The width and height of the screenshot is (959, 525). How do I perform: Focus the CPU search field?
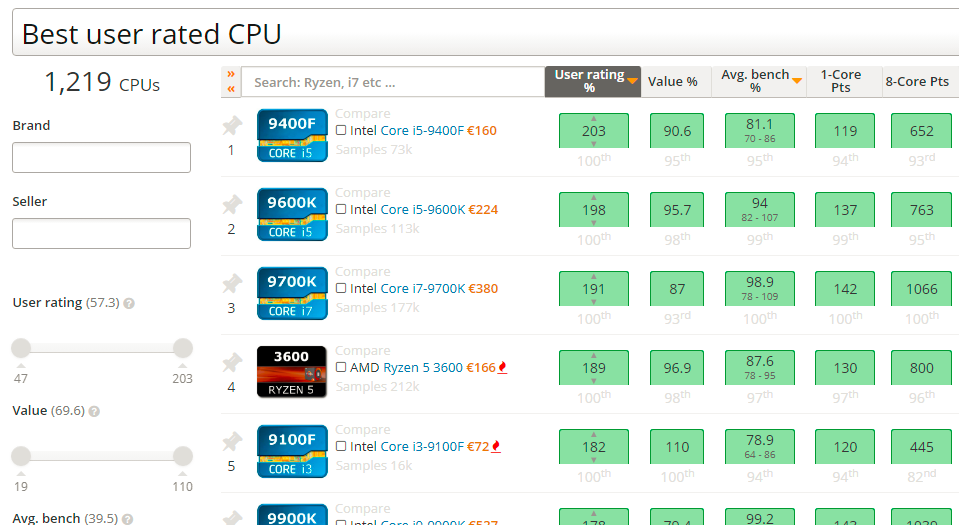[x=393, y=82]
